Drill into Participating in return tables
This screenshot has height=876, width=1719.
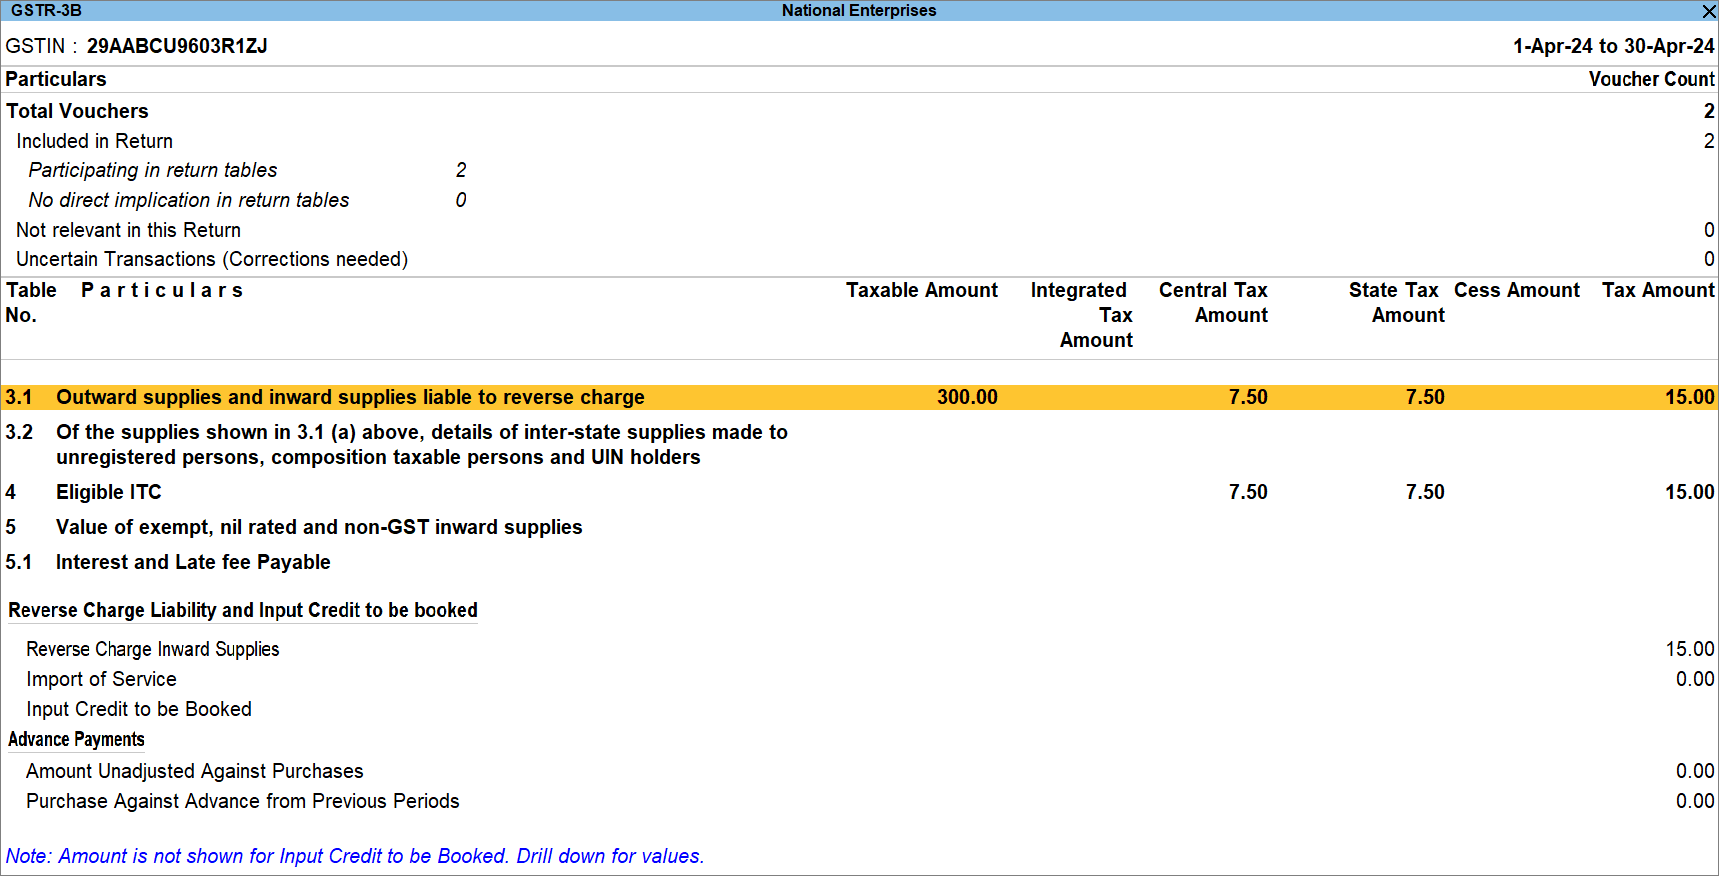coord(153,170)
